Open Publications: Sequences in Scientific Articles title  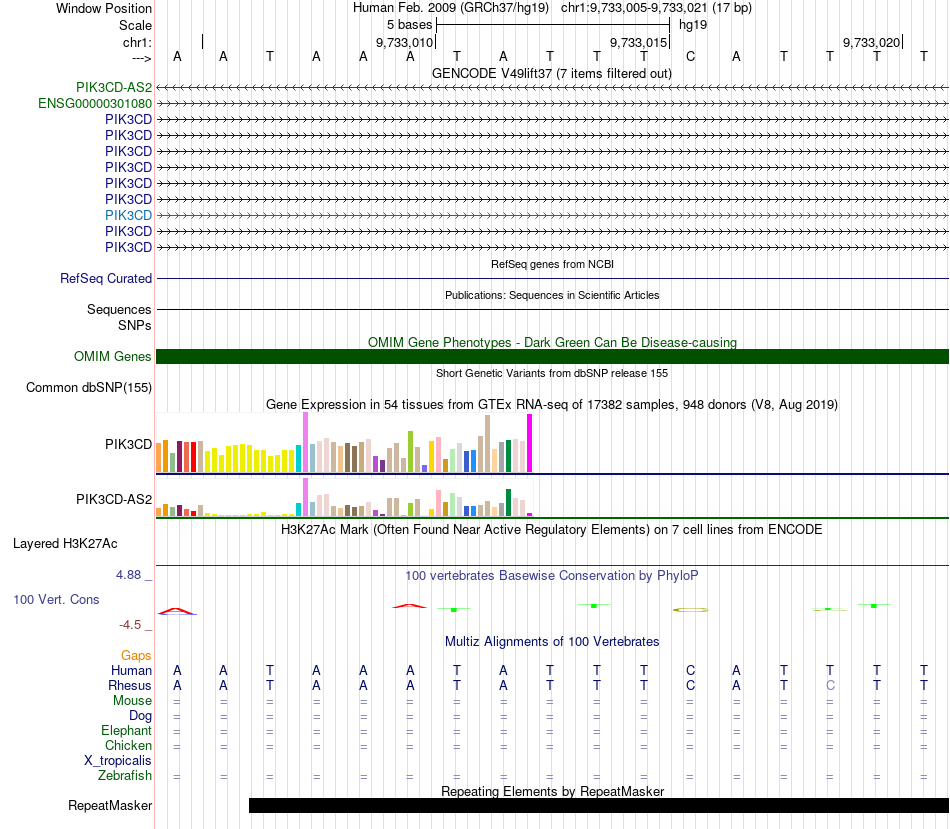(x=552, y=295)
